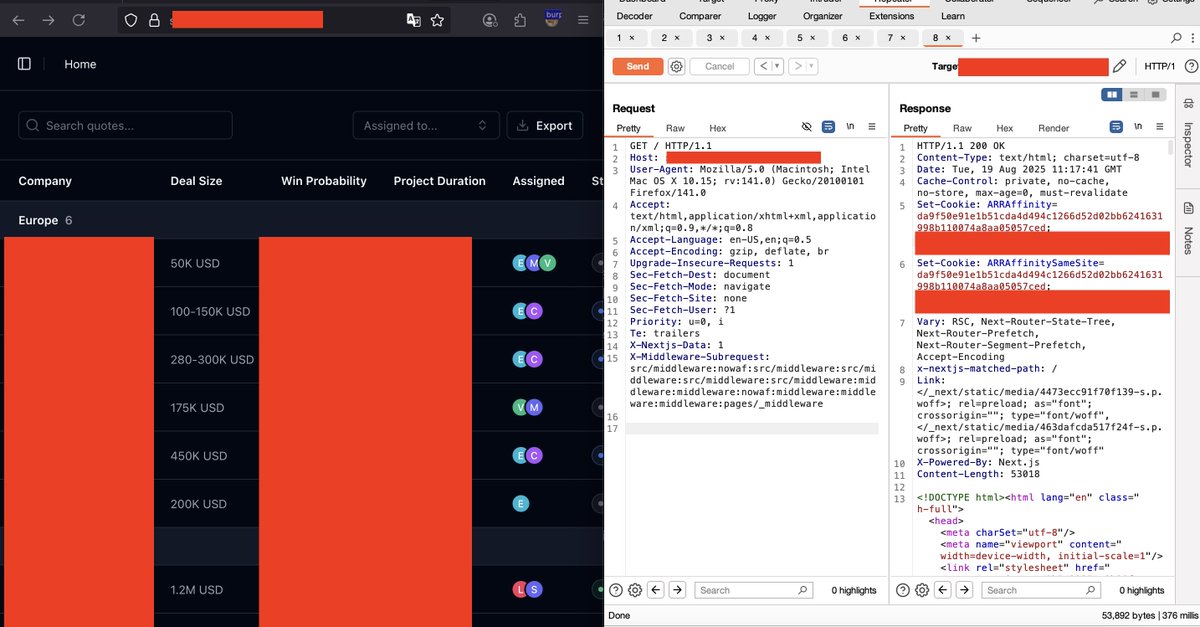
Task: Click the Home breadcrumb
Action: (80, 64)
